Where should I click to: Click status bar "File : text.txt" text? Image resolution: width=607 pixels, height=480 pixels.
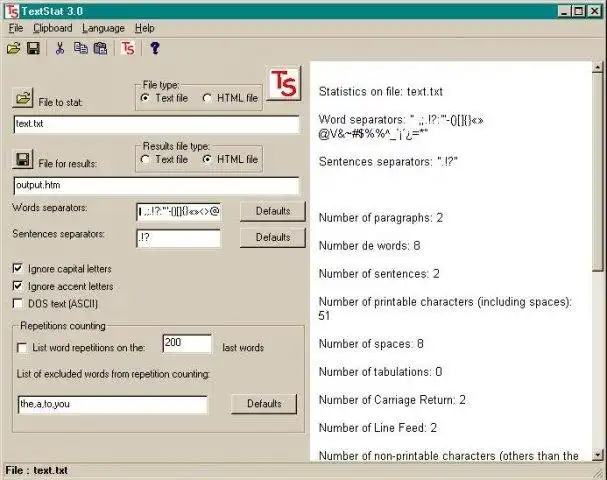pos(36,471)
